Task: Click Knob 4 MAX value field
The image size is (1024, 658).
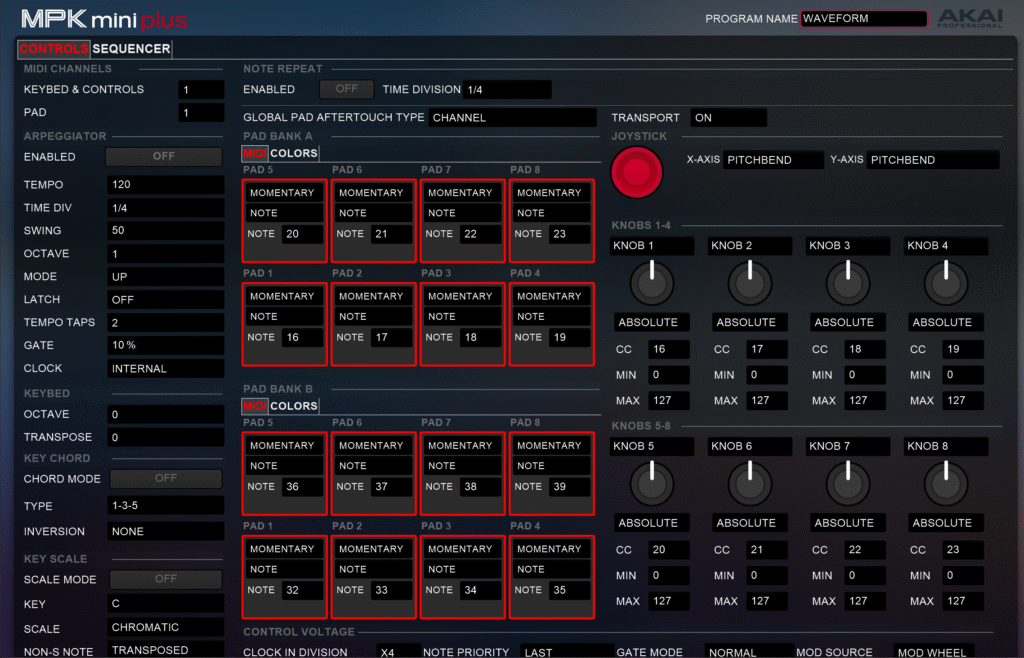Action: (963, 401)
